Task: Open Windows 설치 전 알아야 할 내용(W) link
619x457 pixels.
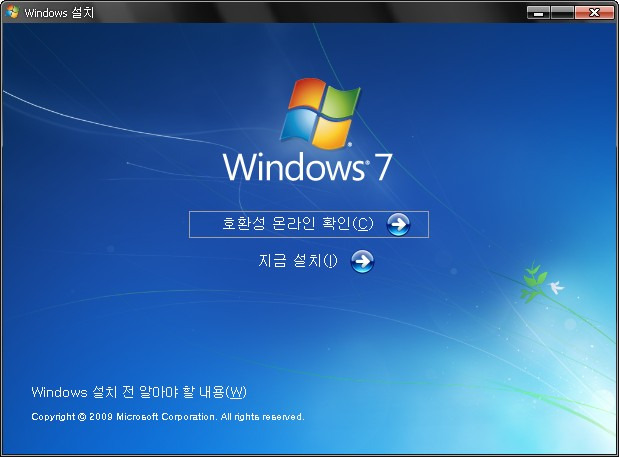Action: [x=139, y=392]
